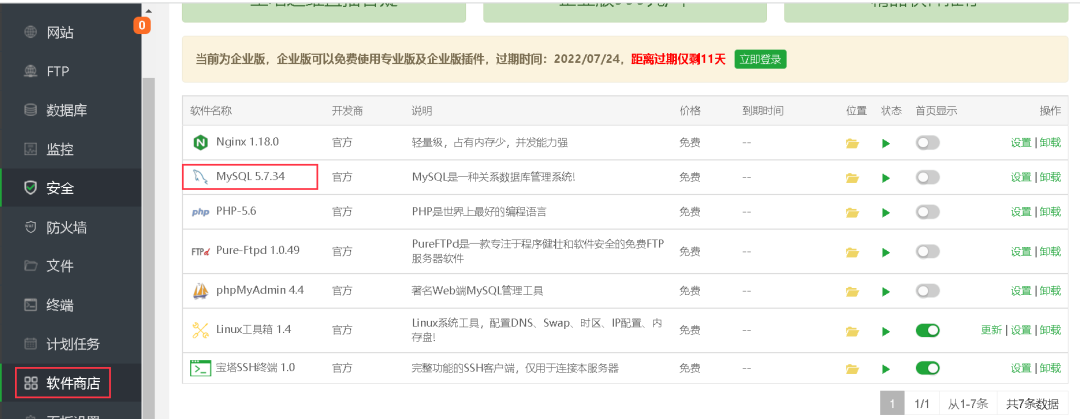Click the Nginx 1.18.0 software name
Screen dimensions: 1080x419
[x=247, y=143]
